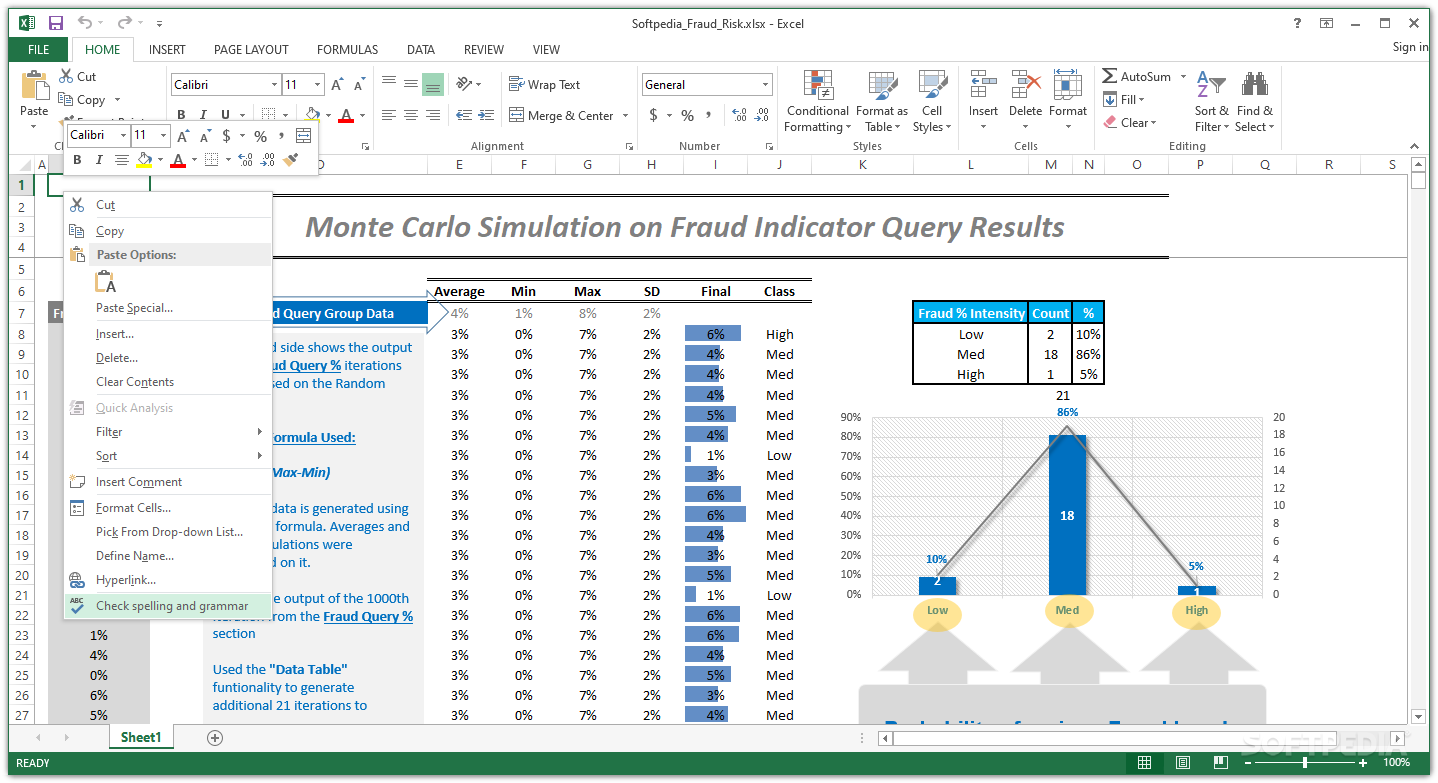The image size is (1438, 783).
Task: Click the ribbon's Percent Style icon
Action: click(x=687, y=115)
